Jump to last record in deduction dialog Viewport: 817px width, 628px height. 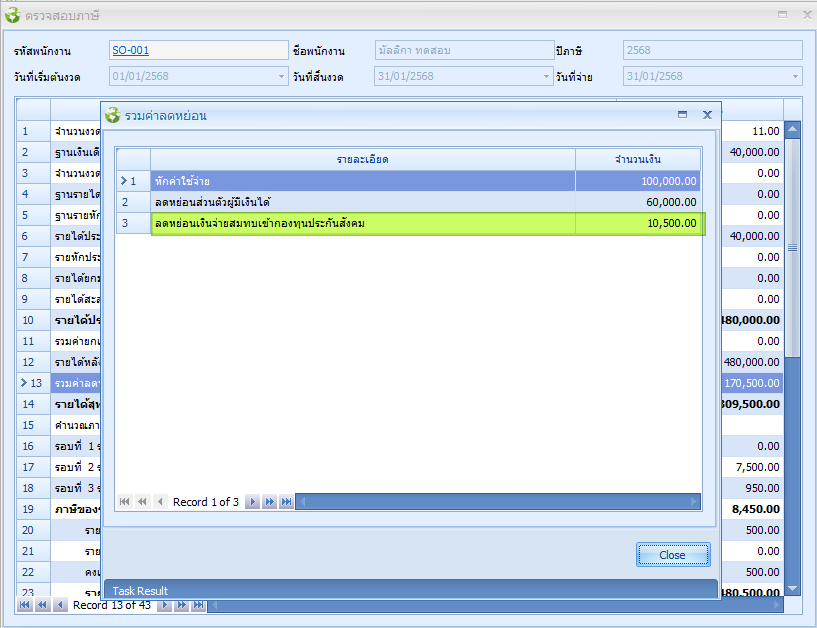click(x=286, y=502)
